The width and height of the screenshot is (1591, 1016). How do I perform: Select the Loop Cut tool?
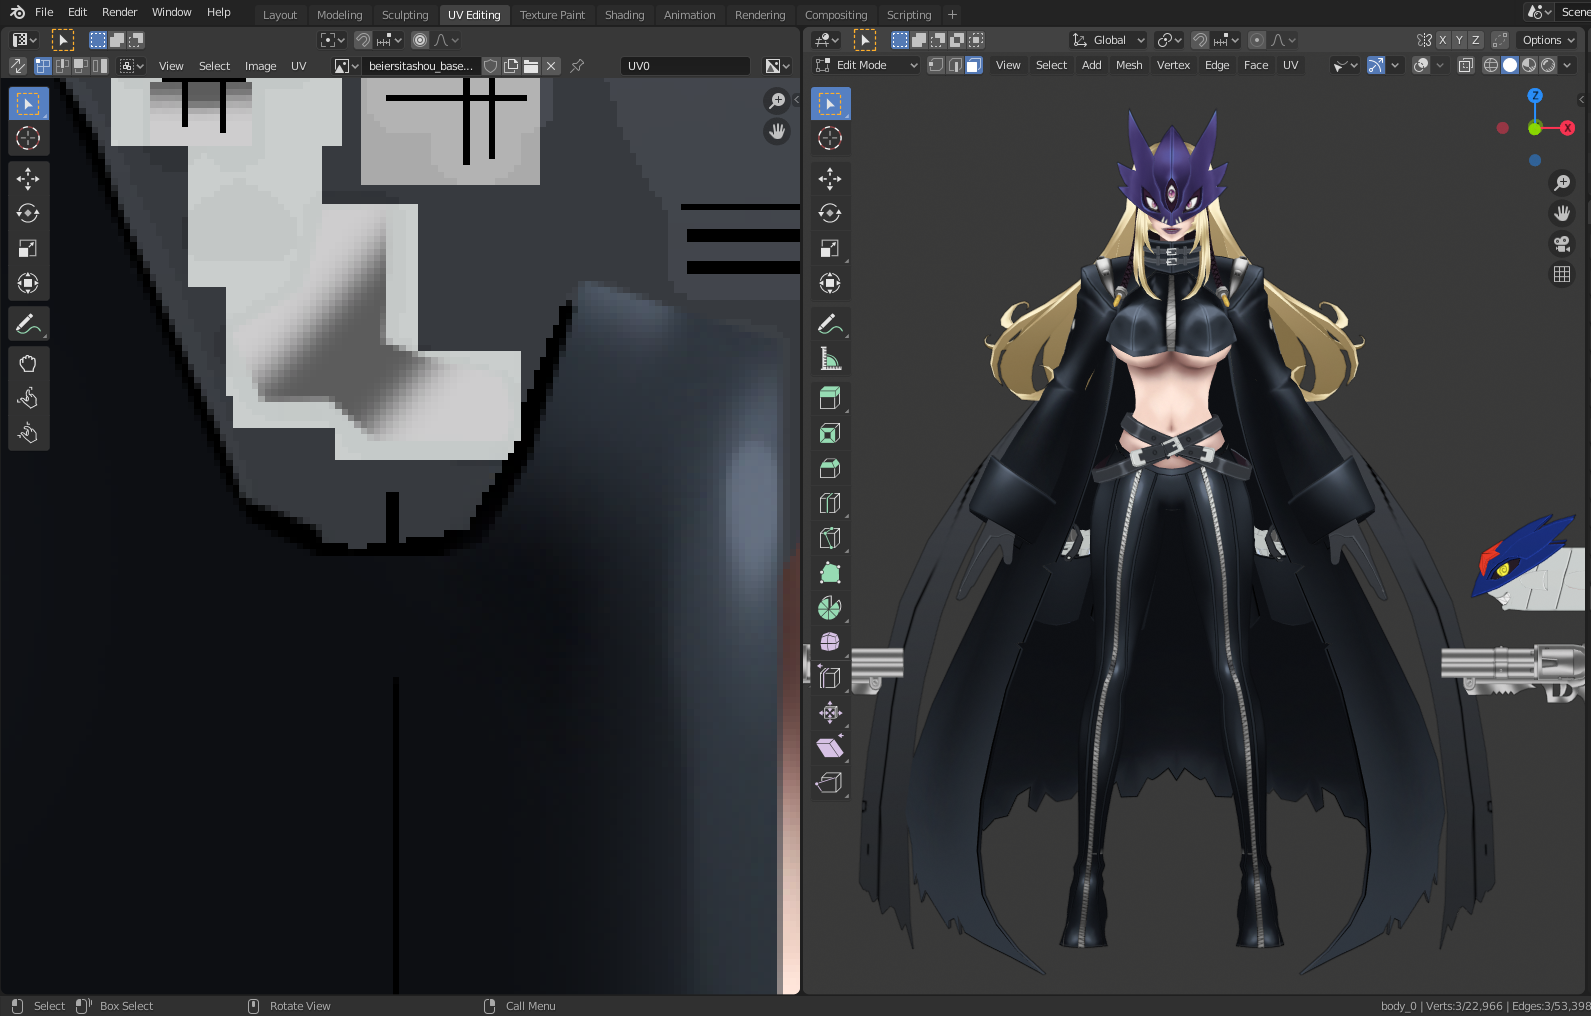point(830,504)
